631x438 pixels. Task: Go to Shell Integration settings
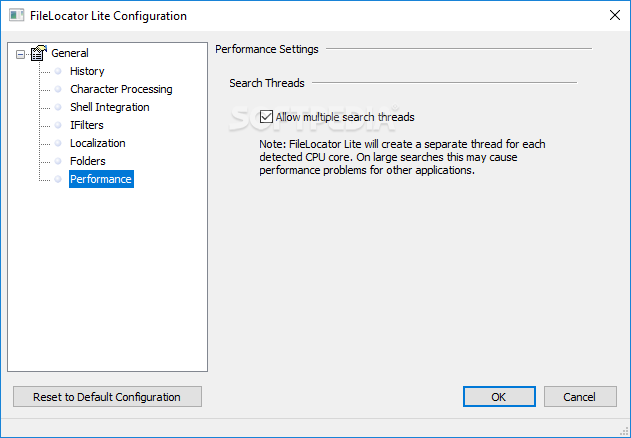click(x=109, y=107)
